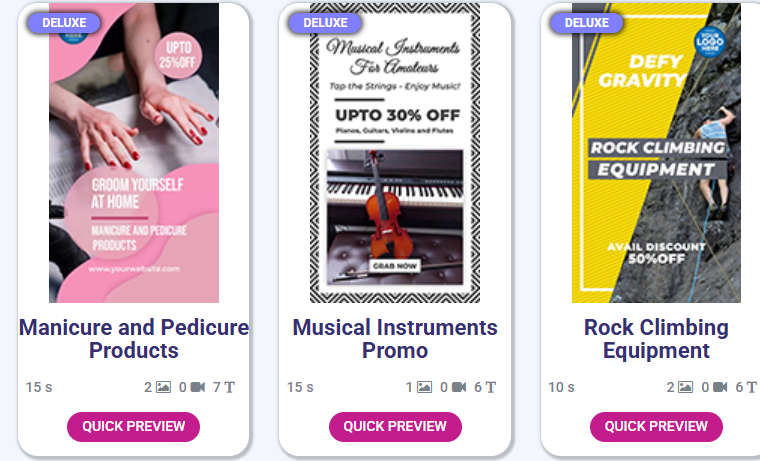Click image count icon on Manicure card
760x461 pixels.
pyautogui.click(x=163, y=387)
